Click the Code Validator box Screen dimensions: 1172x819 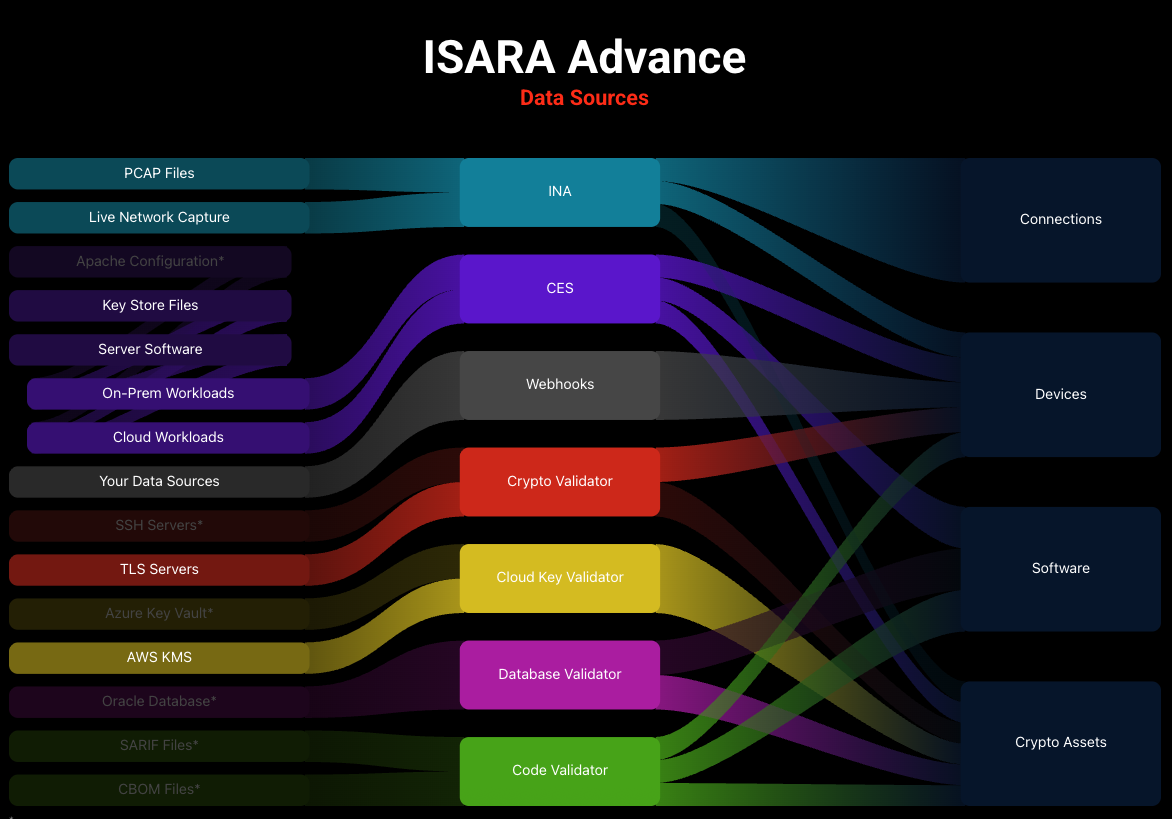560,771
